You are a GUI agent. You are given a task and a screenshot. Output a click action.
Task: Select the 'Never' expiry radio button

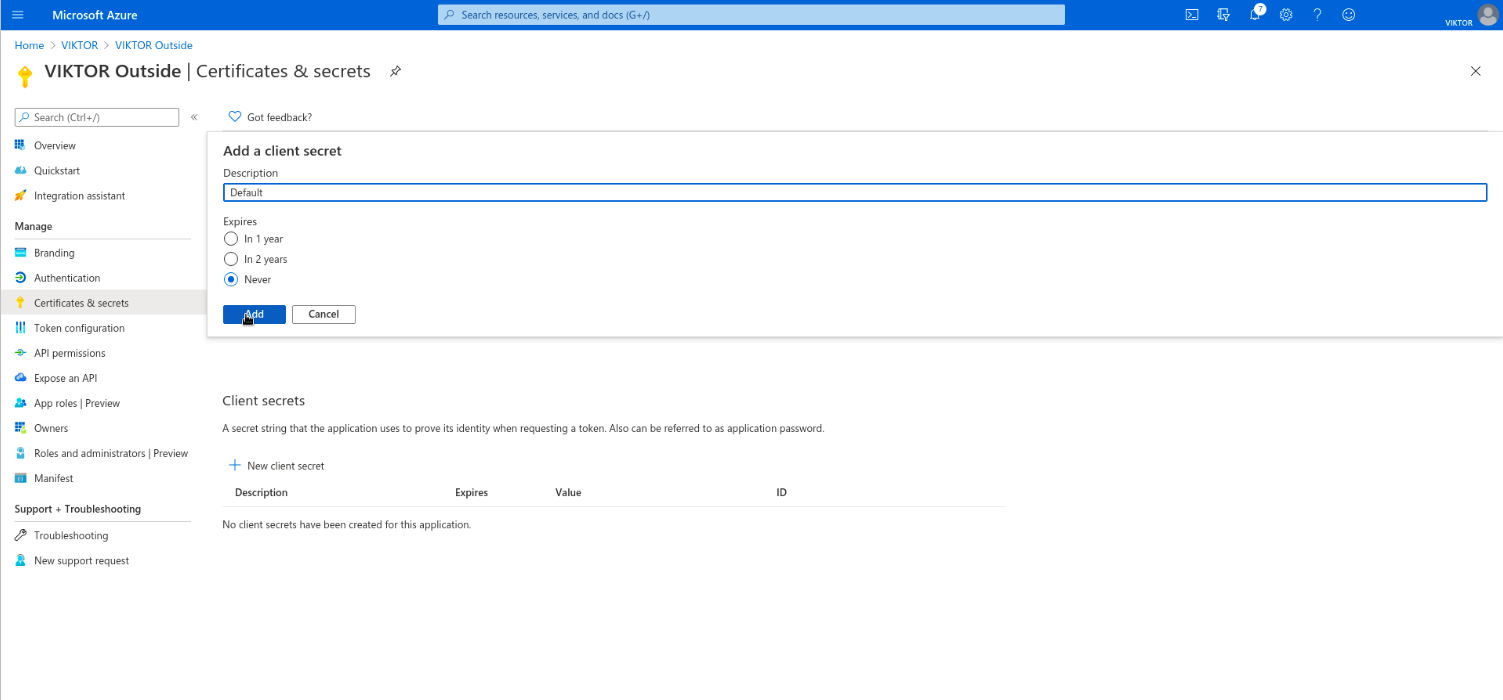pos(231,280)
